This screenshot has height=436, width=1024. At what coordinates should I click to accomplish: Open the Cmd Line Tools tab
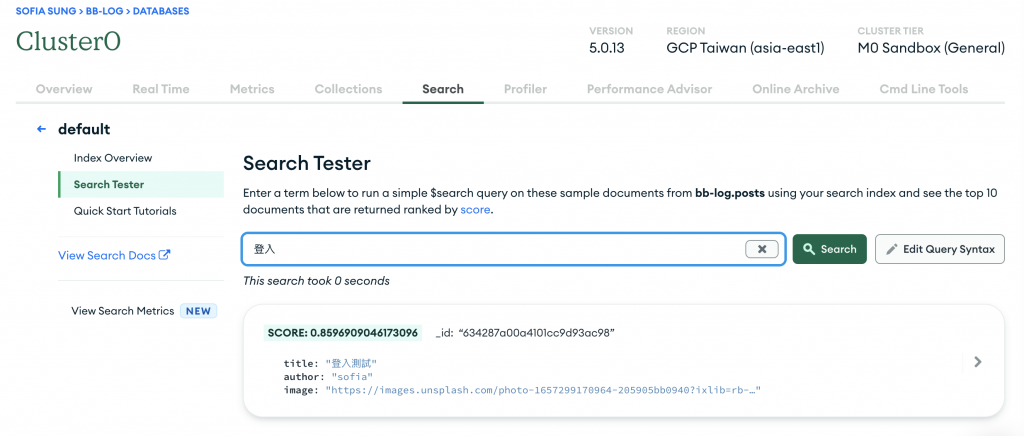(923, 89)
